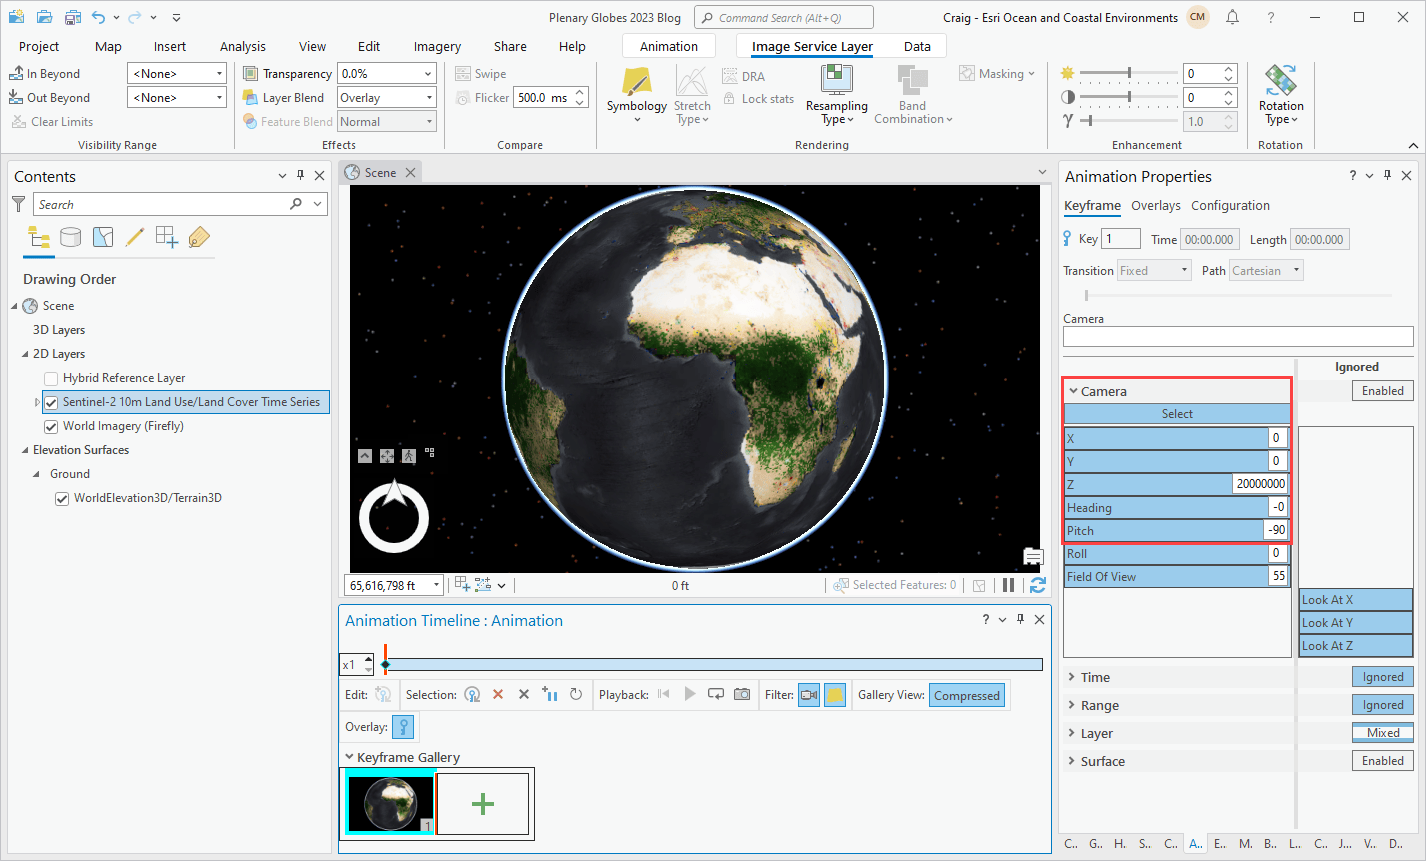This screenshot has height=861, width=1426.
Task: Click the Swipe compare tool
Action: tap(481, 74)
